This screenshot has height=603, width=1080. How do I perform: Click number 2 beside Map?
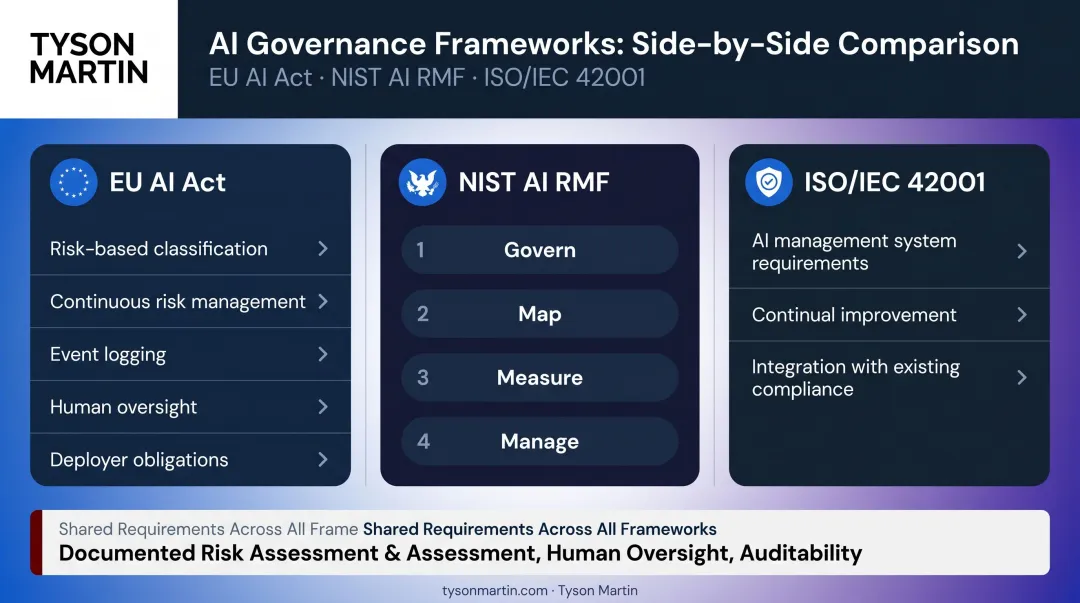pyautogui.click(x=423, y=314)
